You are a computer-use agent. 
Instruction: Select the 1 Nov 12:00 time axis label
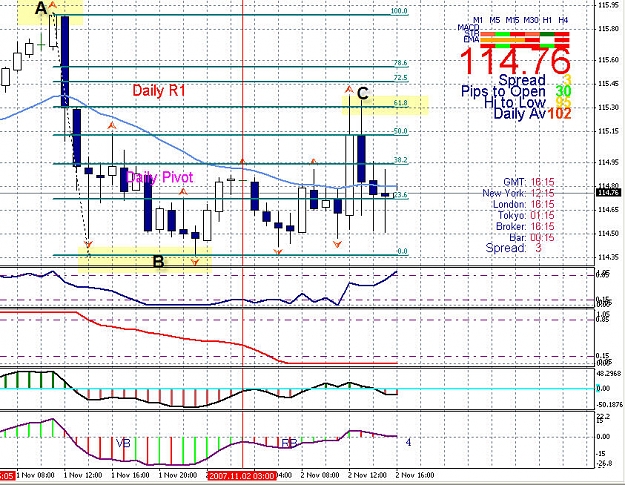[83, 475]
